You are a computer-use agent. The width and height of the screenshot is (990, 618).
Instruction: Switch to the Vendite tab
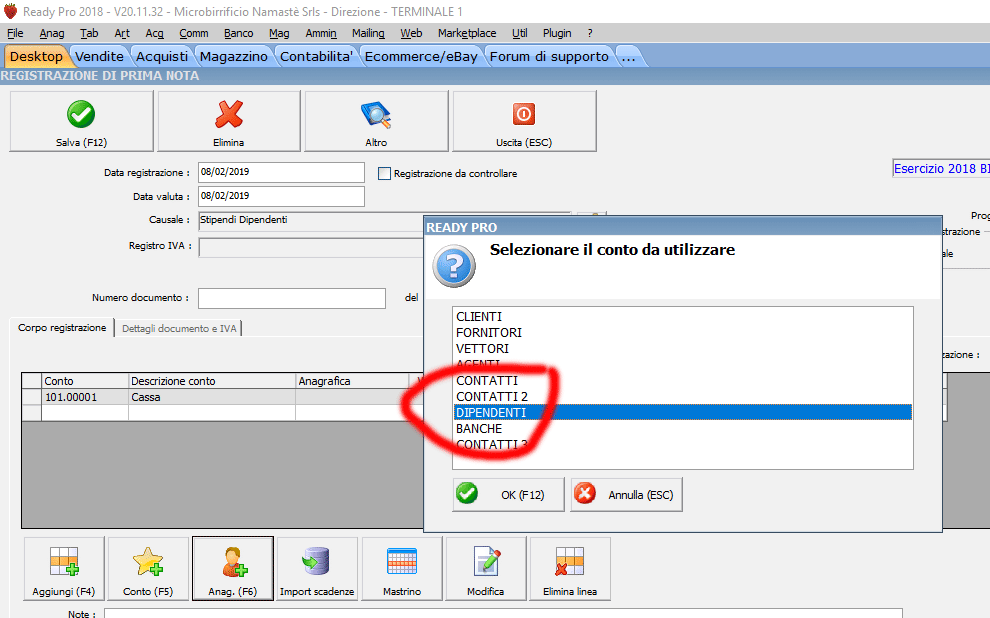click(99, 56)
